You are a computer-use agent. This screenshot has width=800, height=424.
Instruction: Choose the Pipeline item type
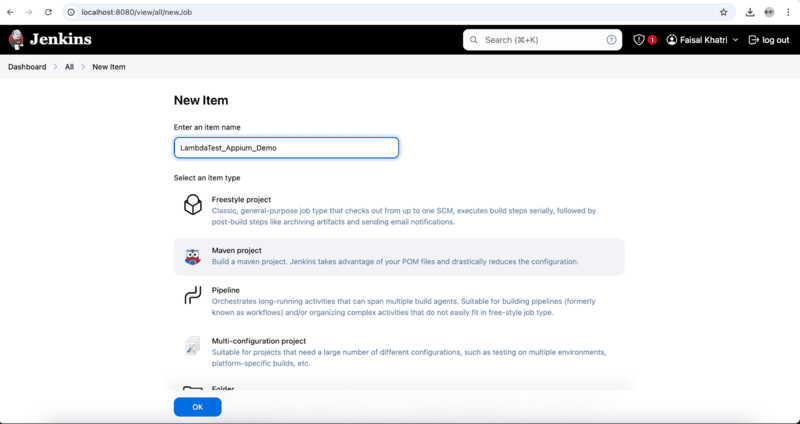tap(399, 301)
